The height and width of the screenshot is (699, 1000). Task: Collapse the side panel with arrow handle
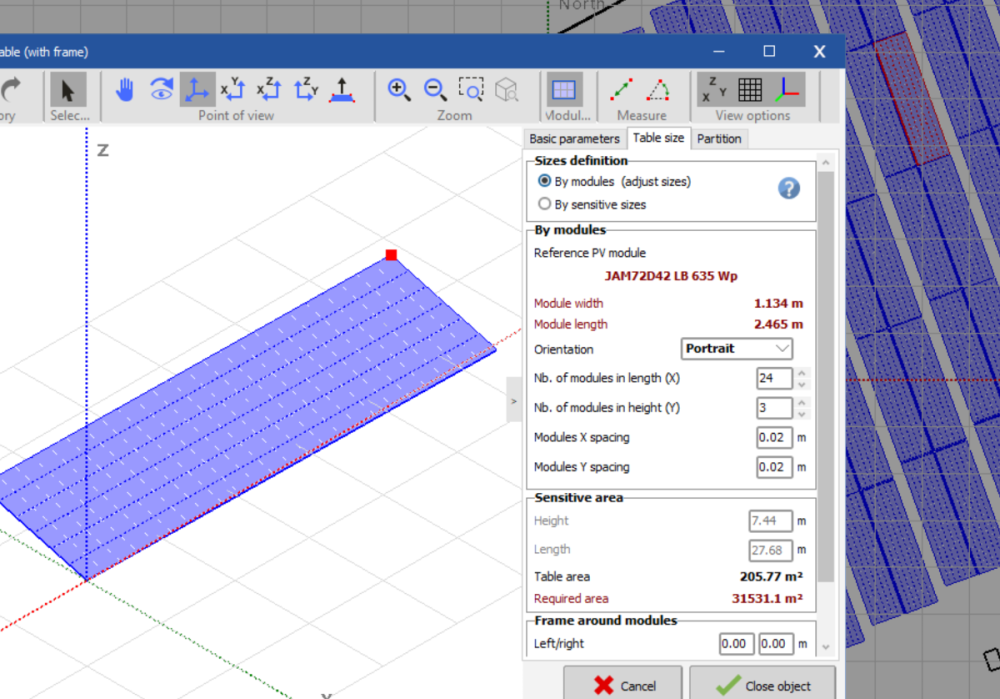[514, 401]
